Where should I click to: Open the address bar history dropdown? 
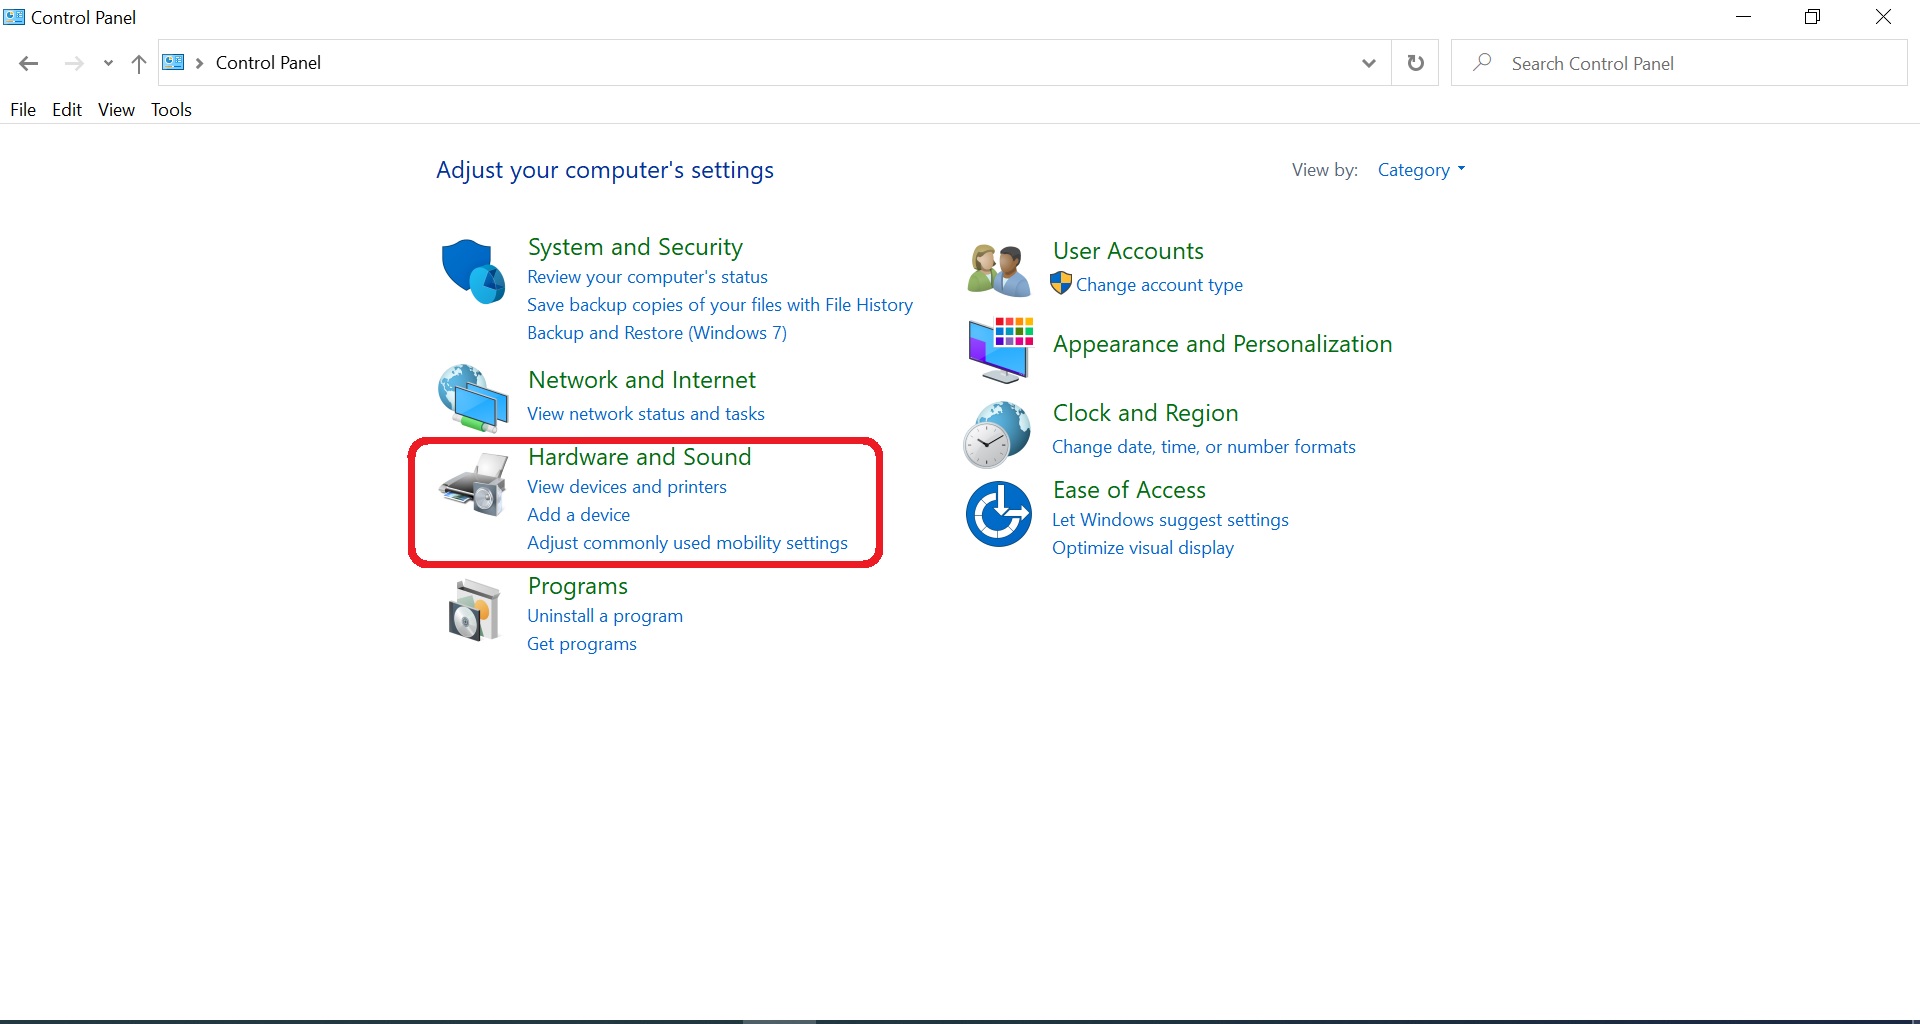[x=1368, y=64]
